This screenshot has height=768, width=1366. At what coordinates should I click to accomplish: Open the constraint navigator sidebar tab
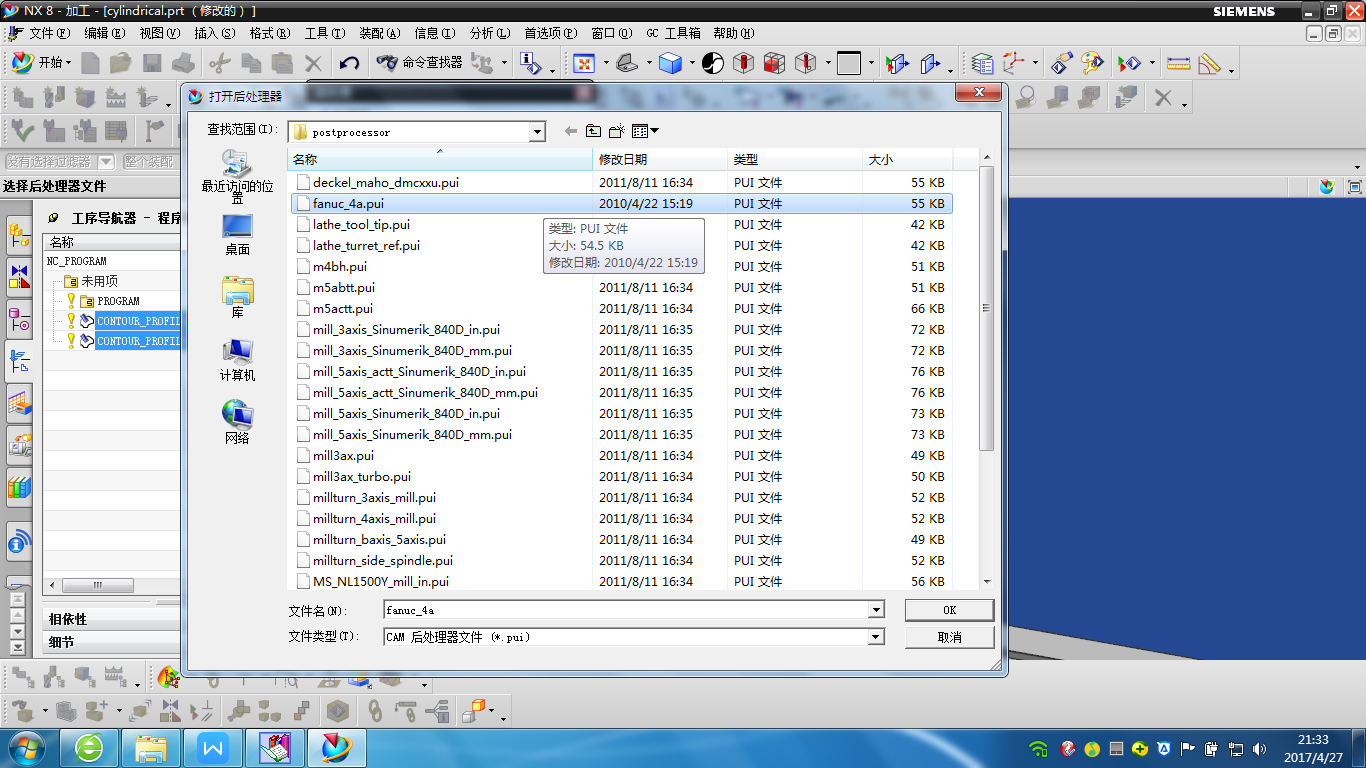pyautogui.click(x=19, y=276)
